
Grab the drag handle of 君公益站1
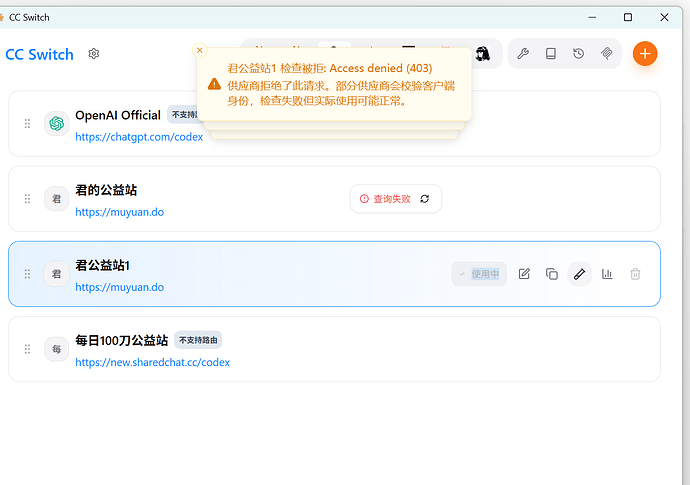(27, 274)
